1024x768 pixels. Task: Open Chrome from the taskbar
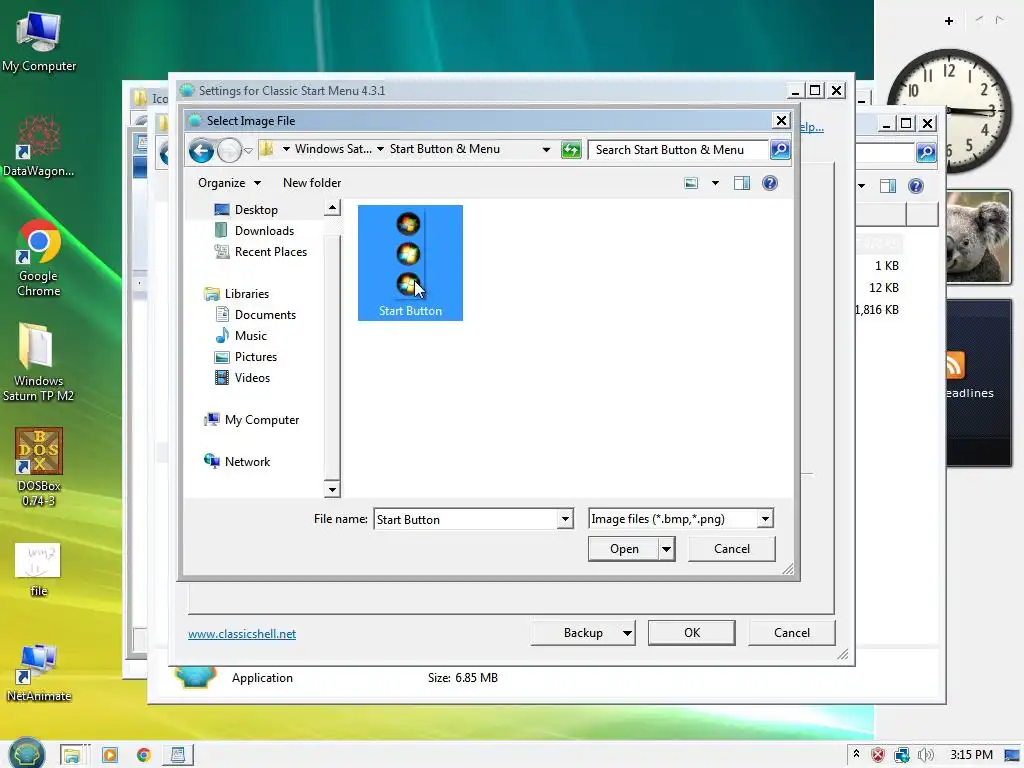click(x=144, y=756)
